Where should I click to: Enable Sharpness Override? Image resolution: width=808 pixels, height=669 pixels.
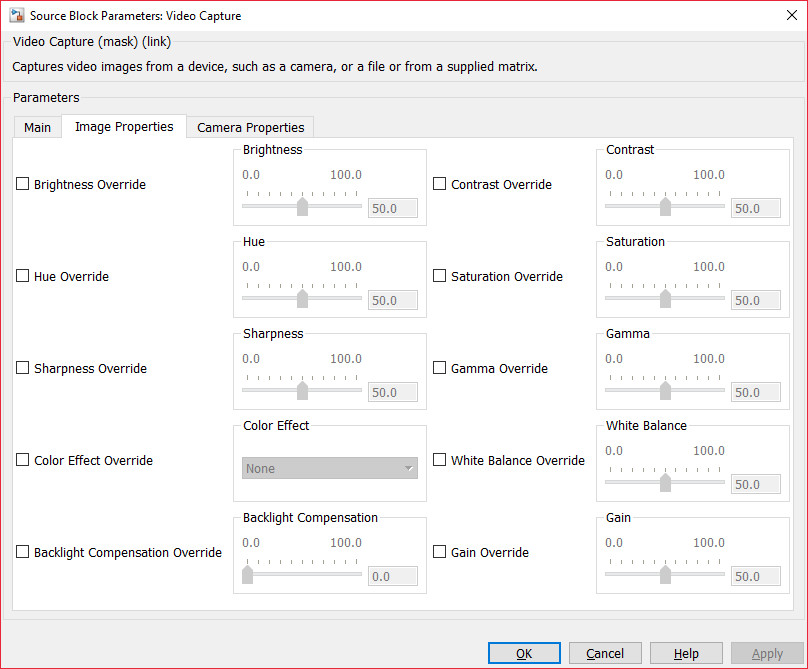click(23, 368)
